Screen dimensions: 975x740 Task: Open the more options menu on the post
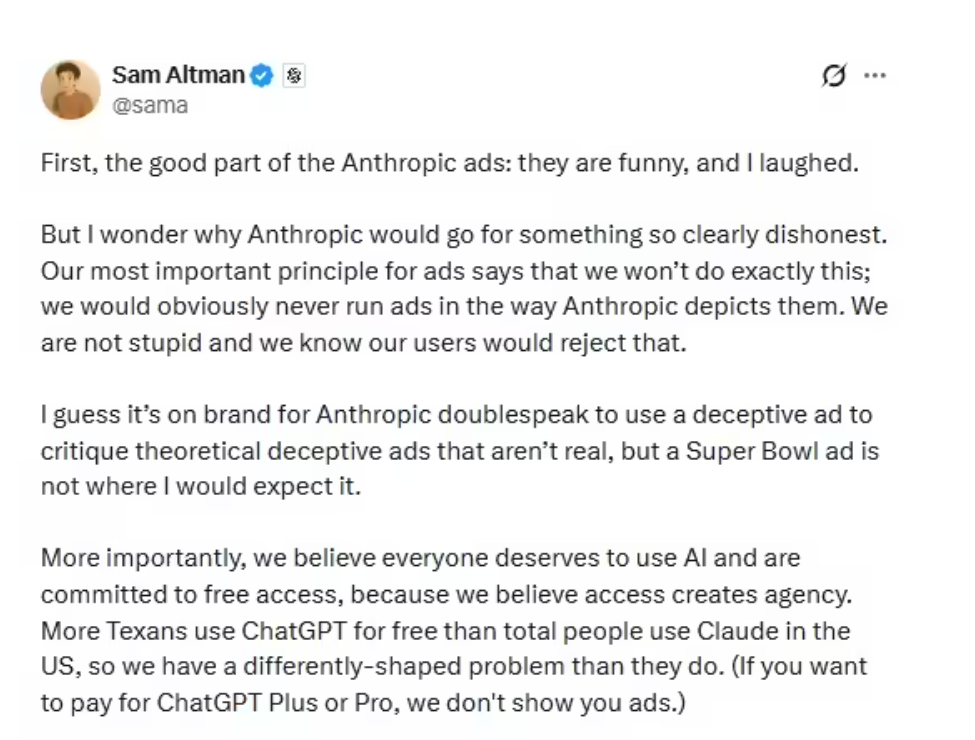click(876, 75)
